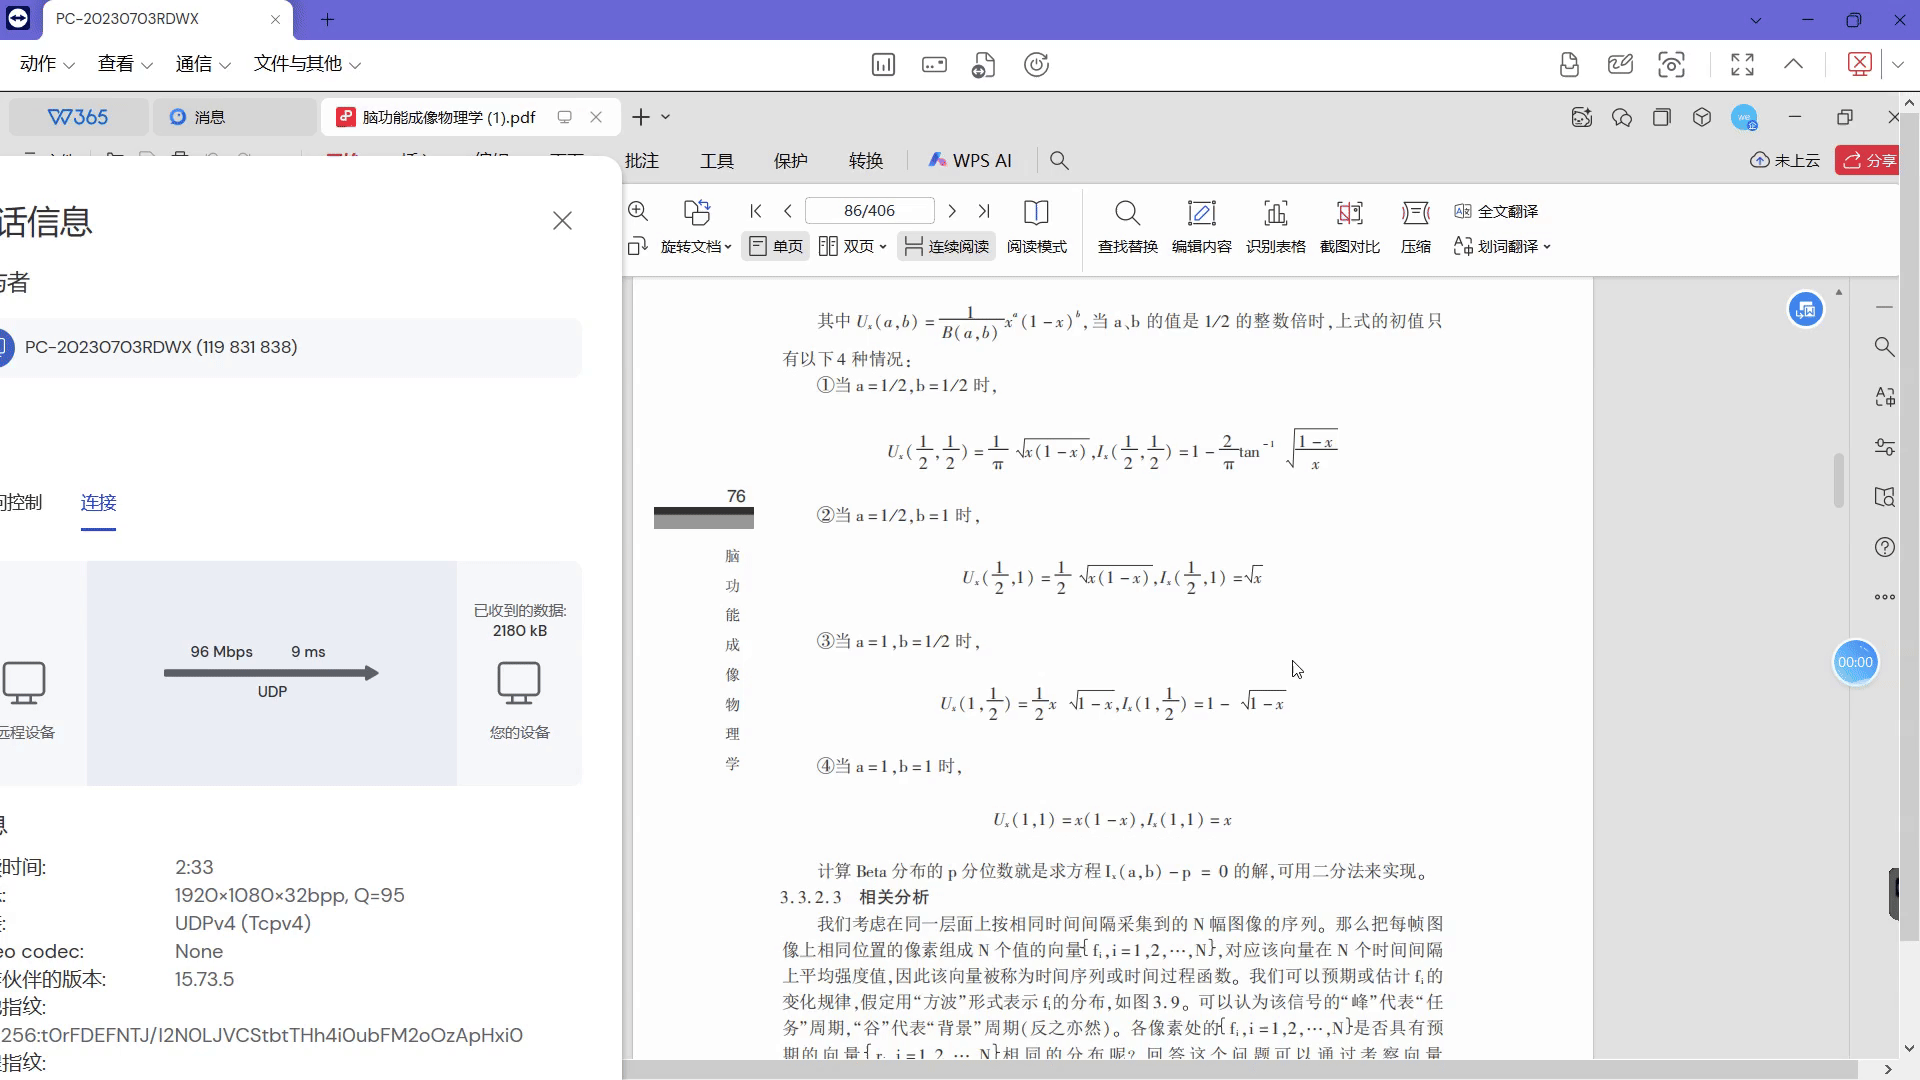Click the Compress PDF icon
This screenshot has width=1920, height=1080.
(x=1415, y=213)
